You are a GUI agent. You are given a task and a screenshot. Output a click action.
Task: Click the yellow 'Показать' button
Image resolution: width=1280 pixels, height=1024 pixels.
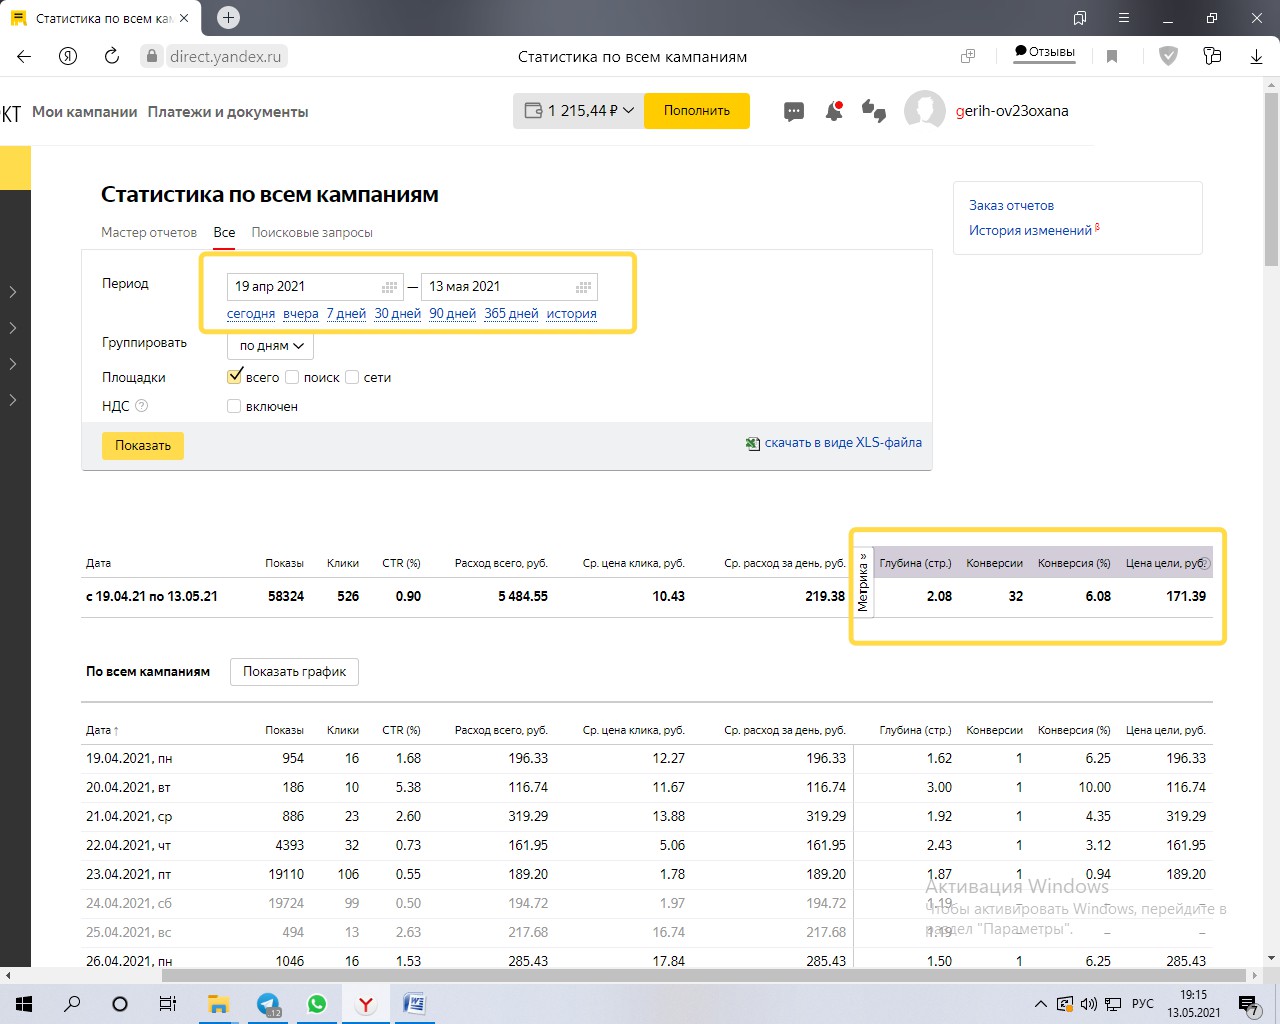[x=143, y=446]
